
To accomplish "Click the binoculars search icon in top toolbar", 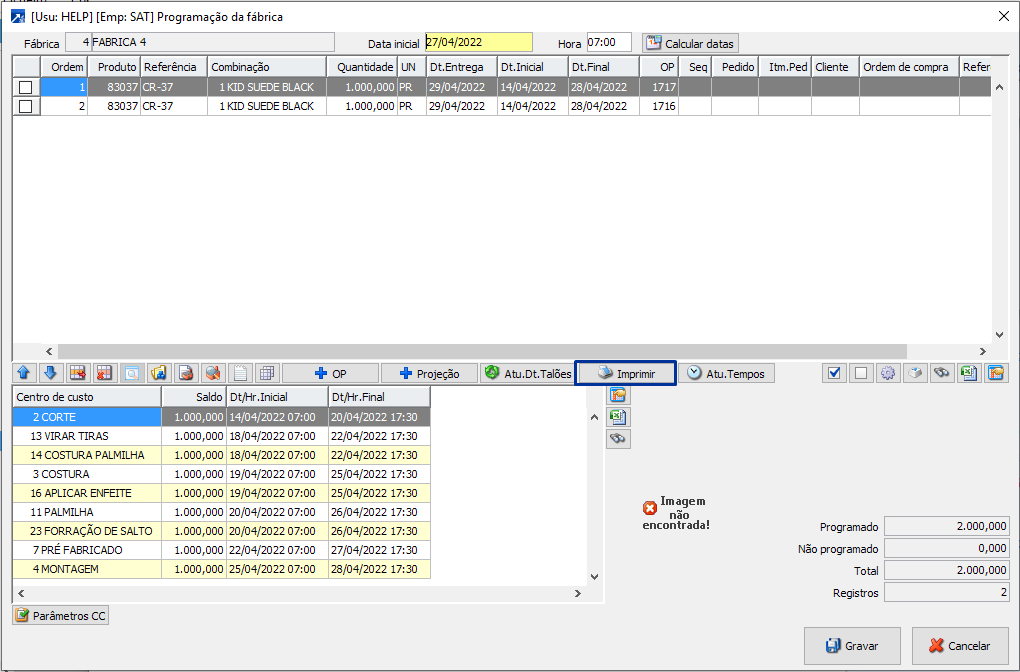I will (941, 373).
